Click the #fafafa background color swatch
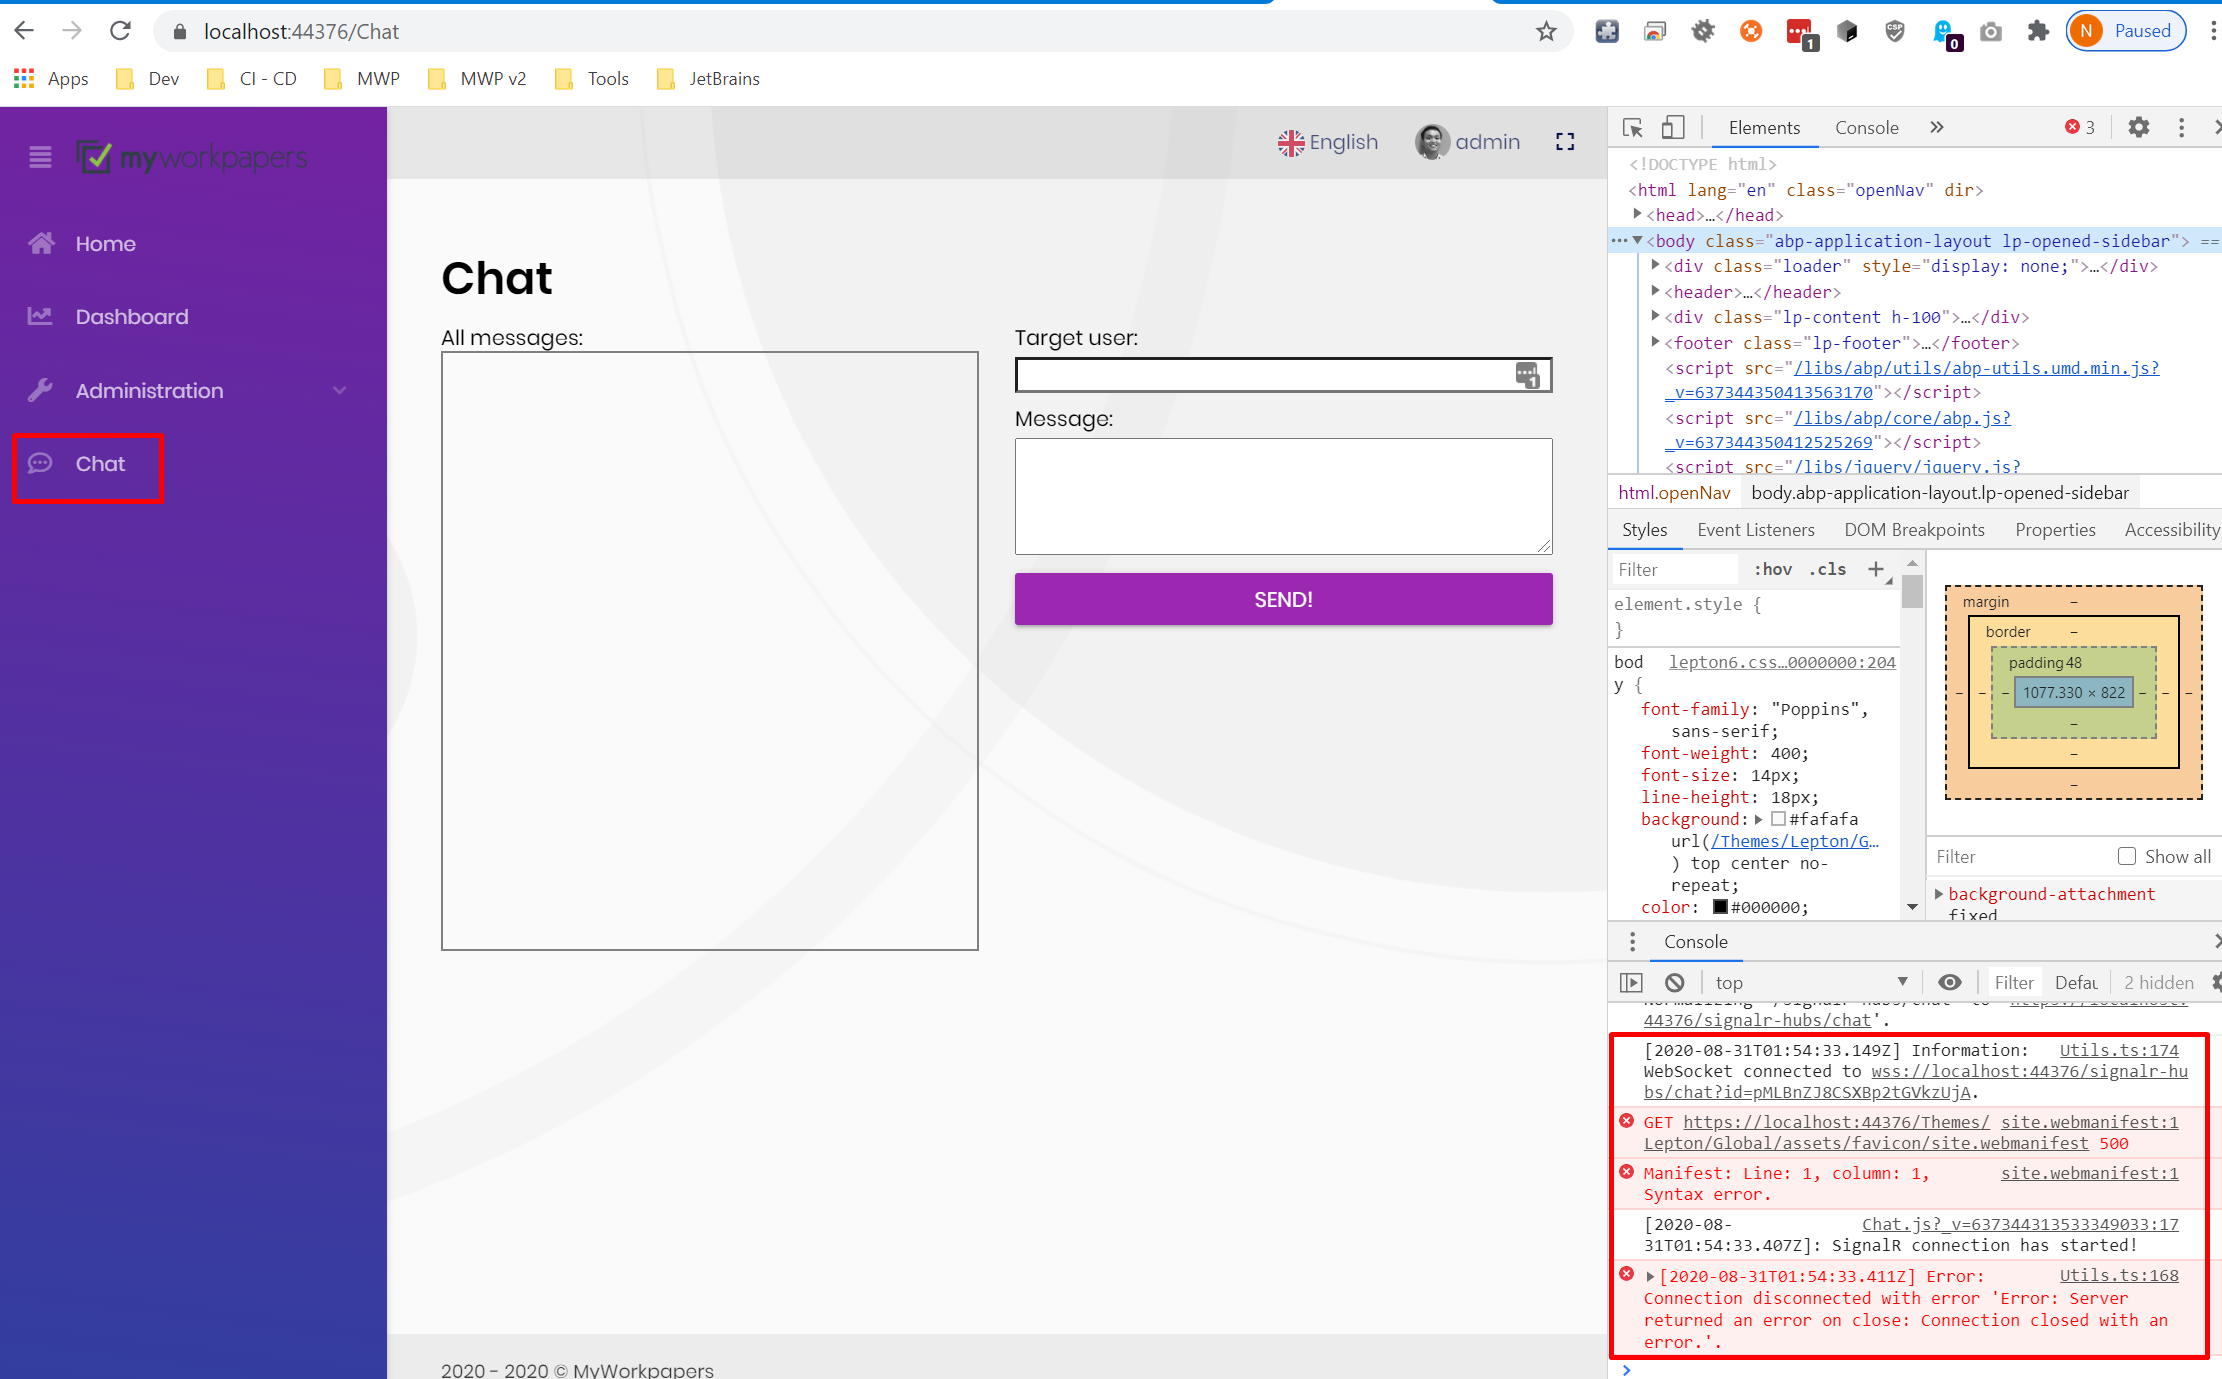This screenshot has width=2222, height=1379. 1778,819
